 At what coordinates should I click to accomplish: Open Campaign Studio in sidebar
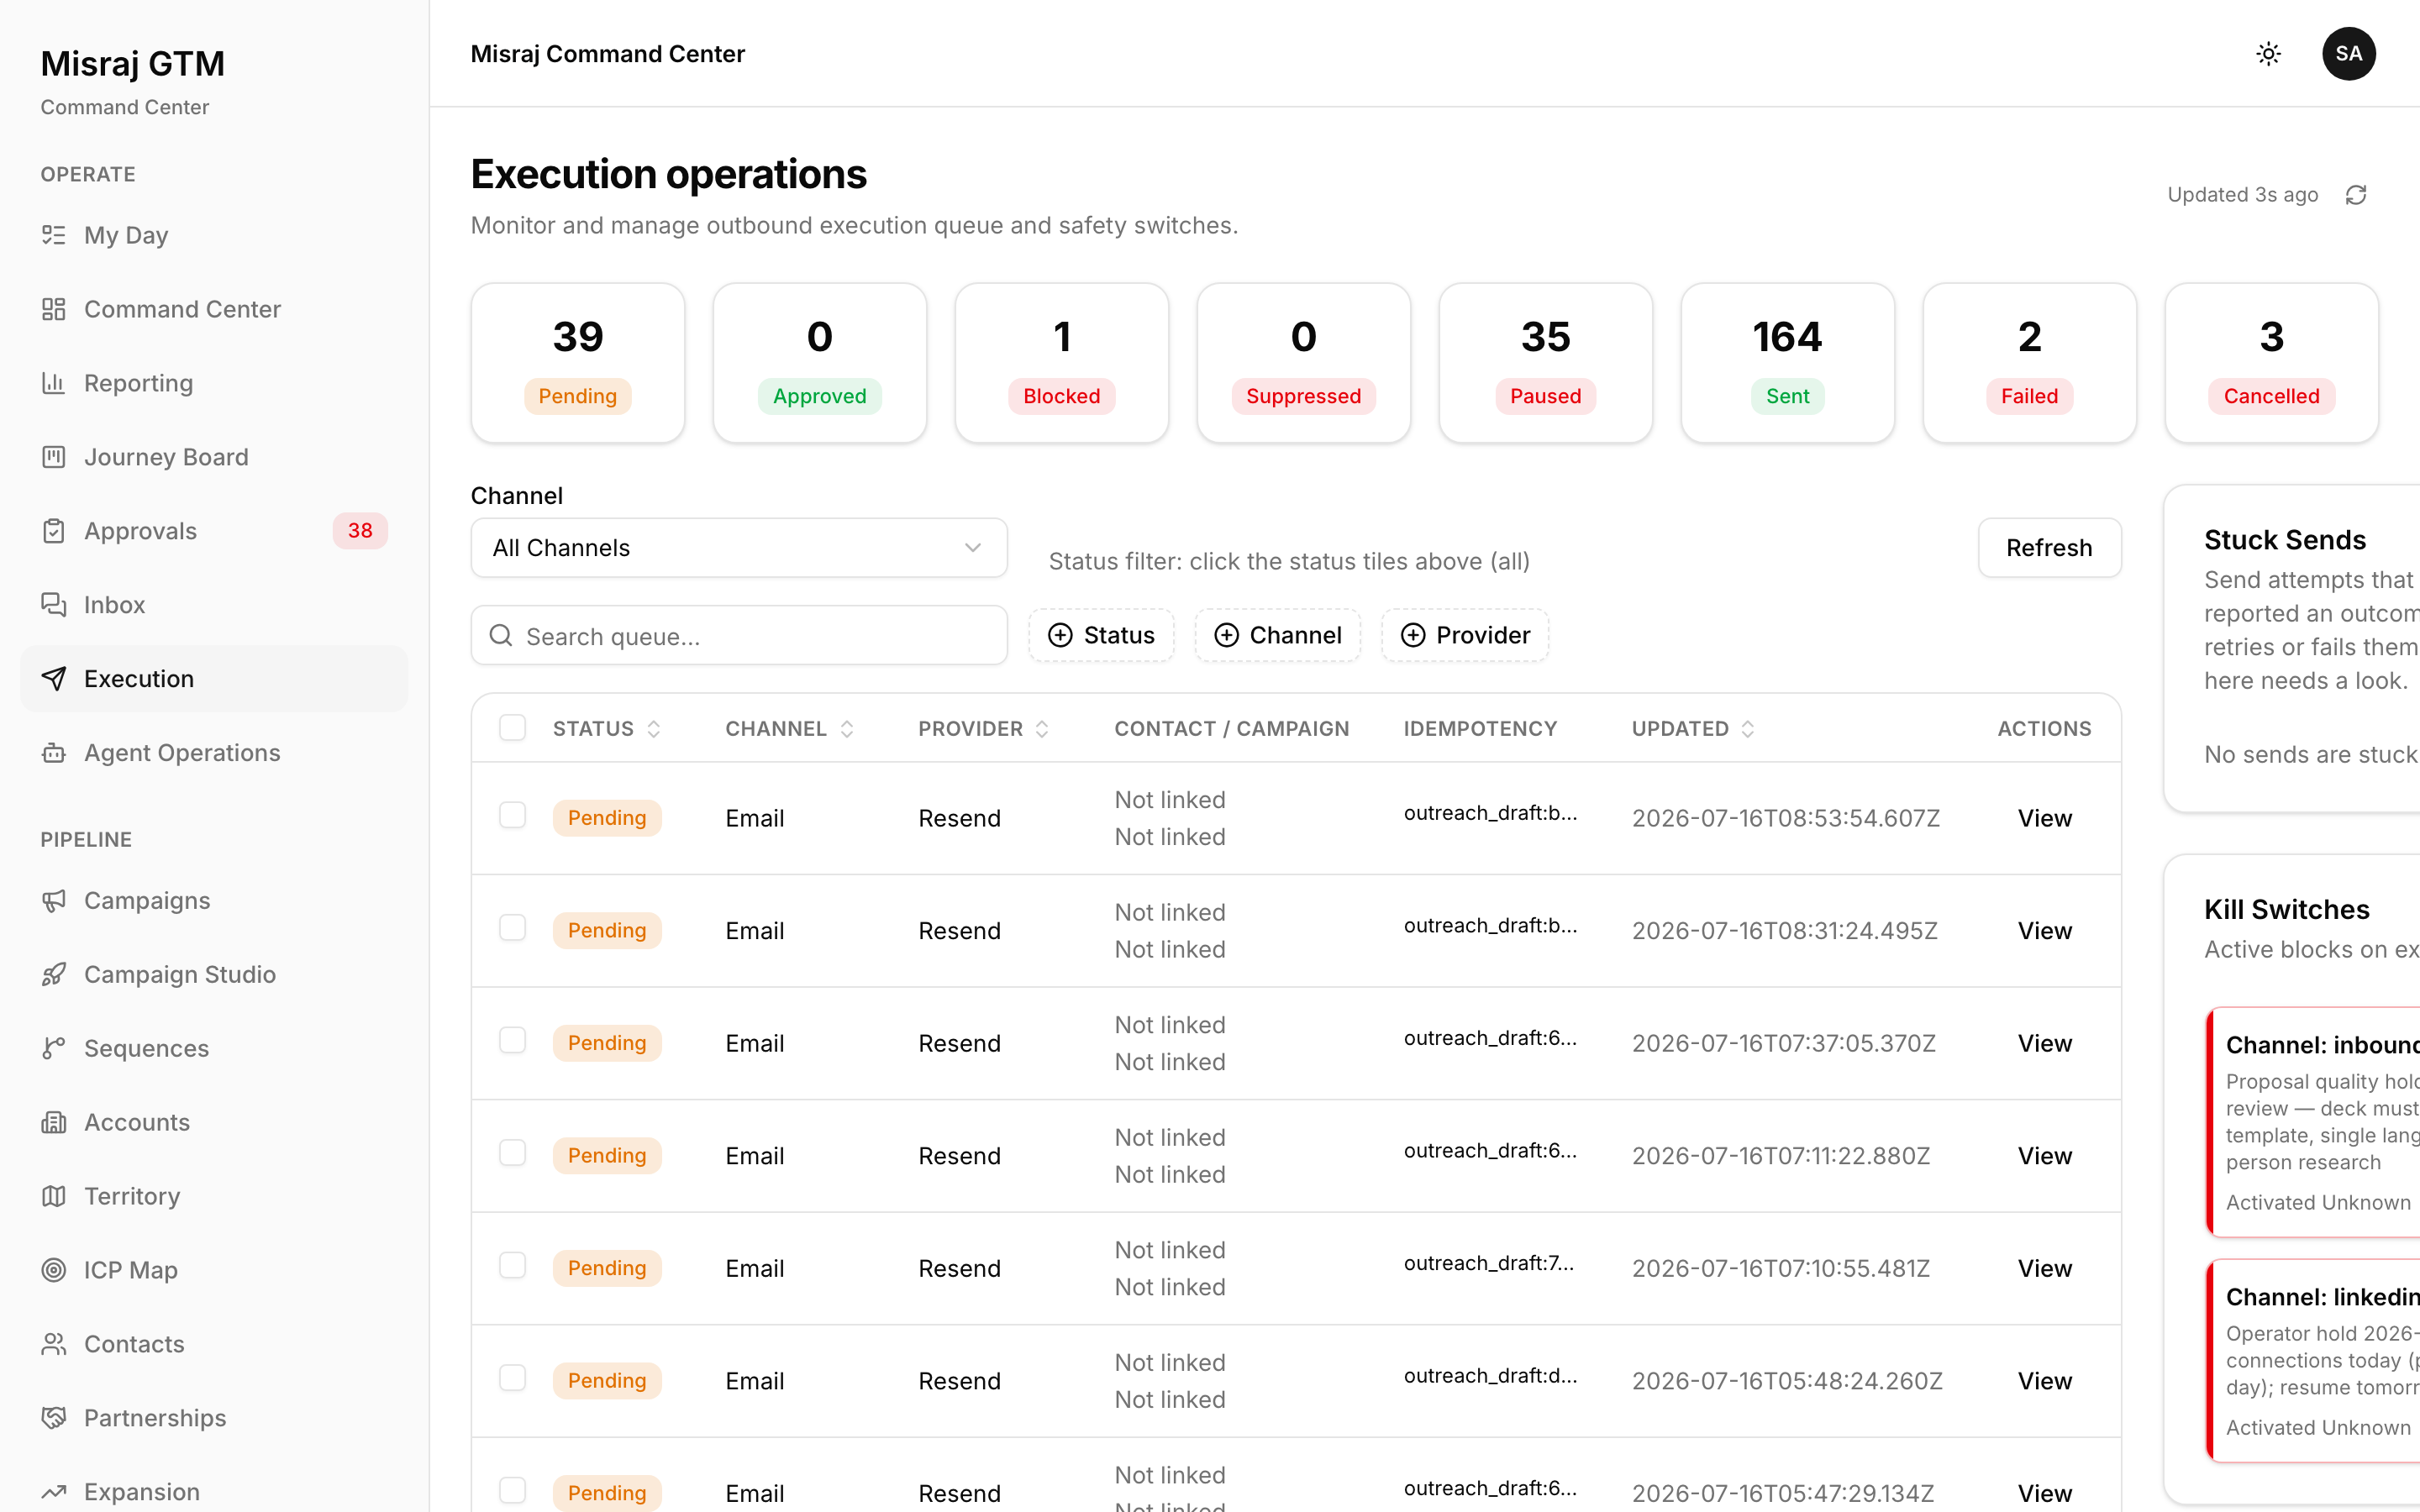[x=214, y=975]
